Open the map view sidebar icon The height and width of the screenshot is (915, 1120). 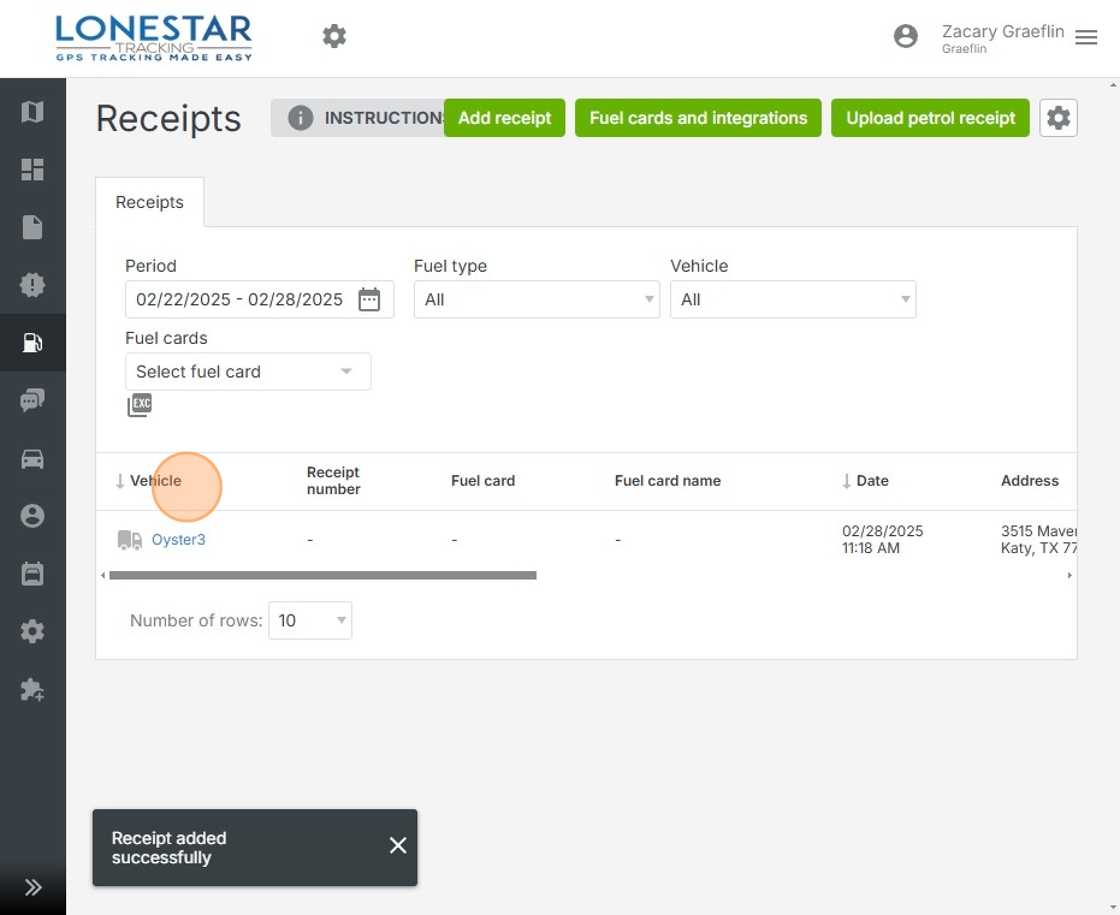(x=32, y=112)
